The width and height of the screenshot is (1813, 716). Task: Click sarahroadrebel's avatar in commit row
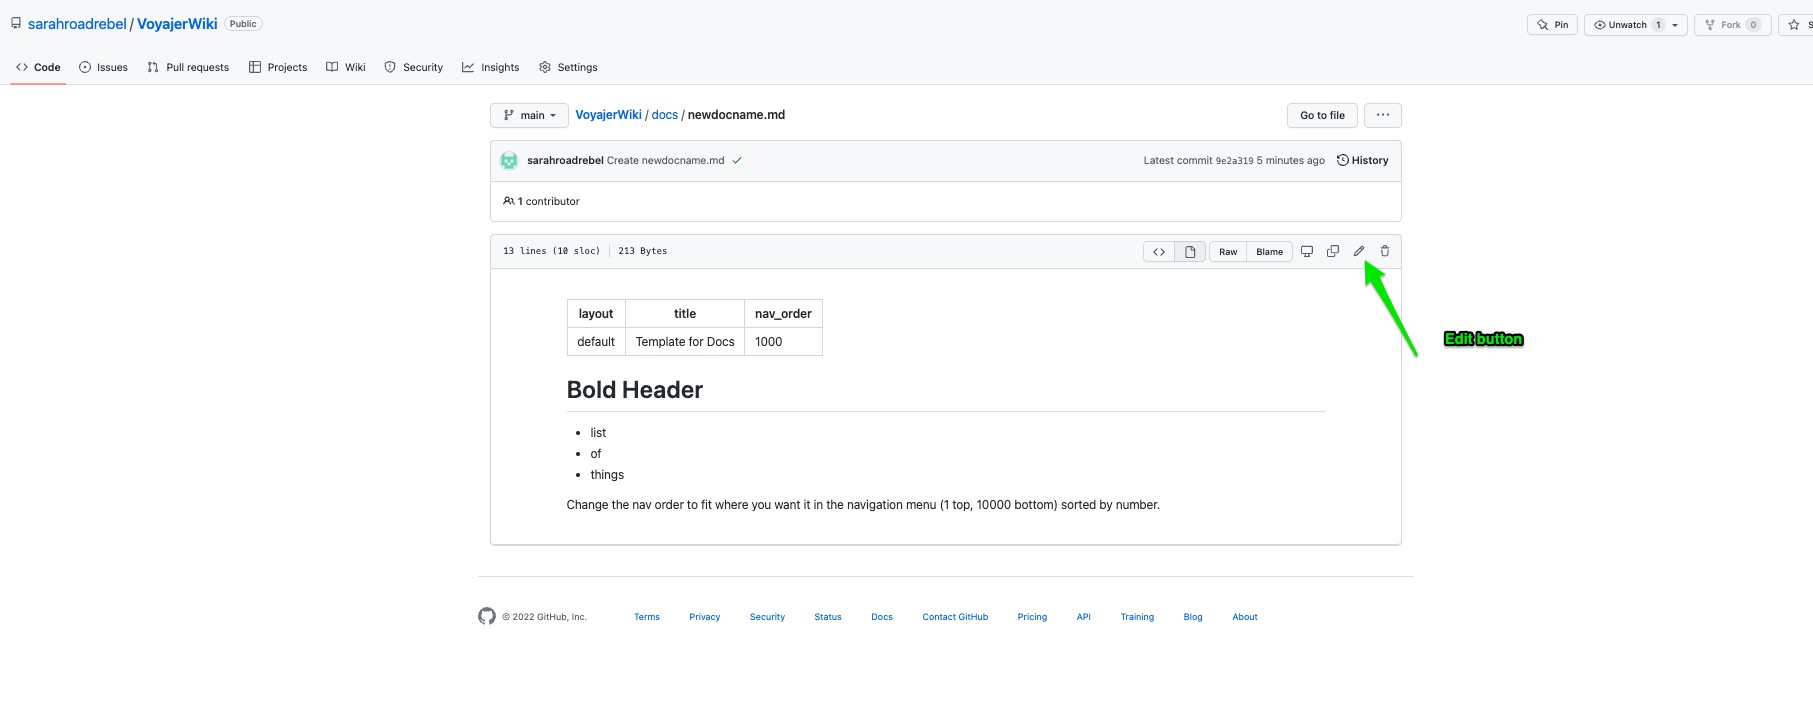[x=509, y=161]
